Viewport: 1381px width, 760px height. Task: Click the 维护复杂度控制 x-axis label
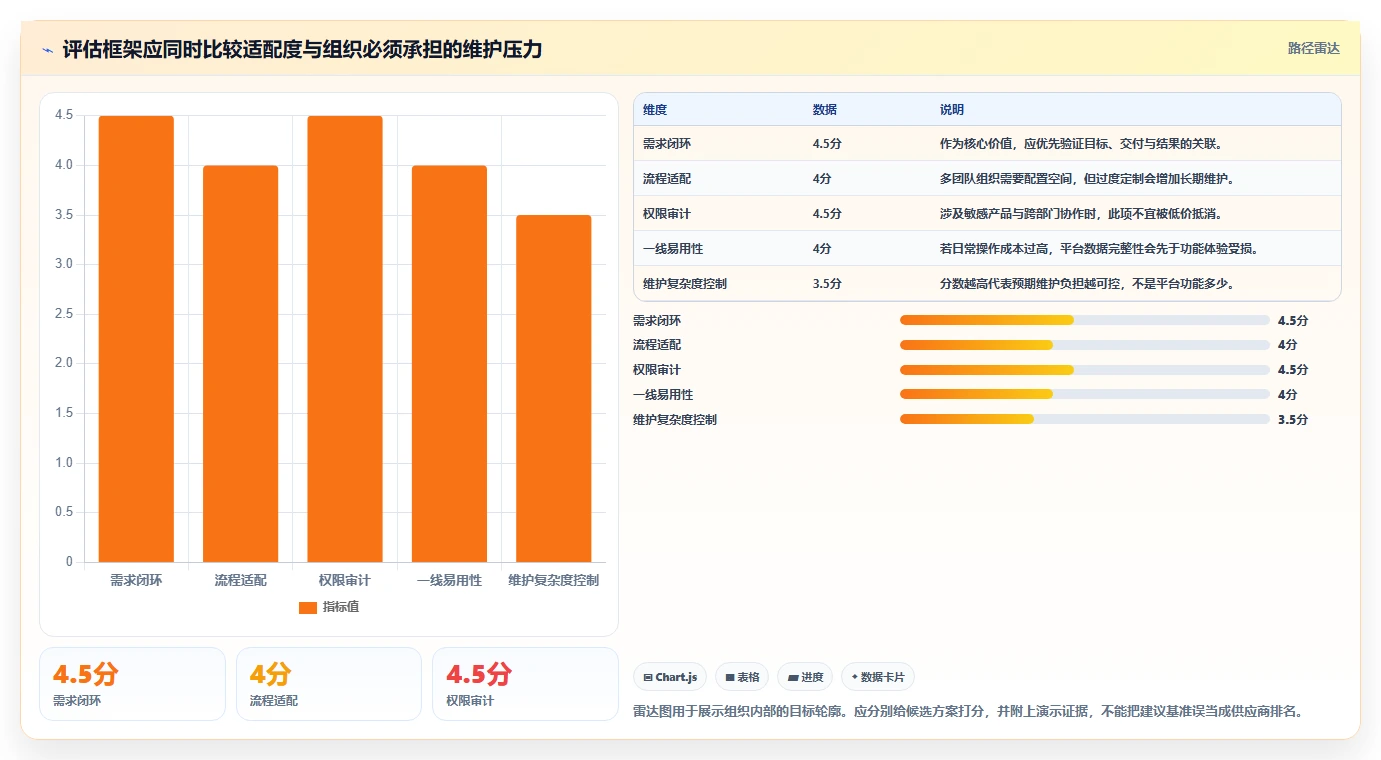pyautogui.click(x=554, y=581)
